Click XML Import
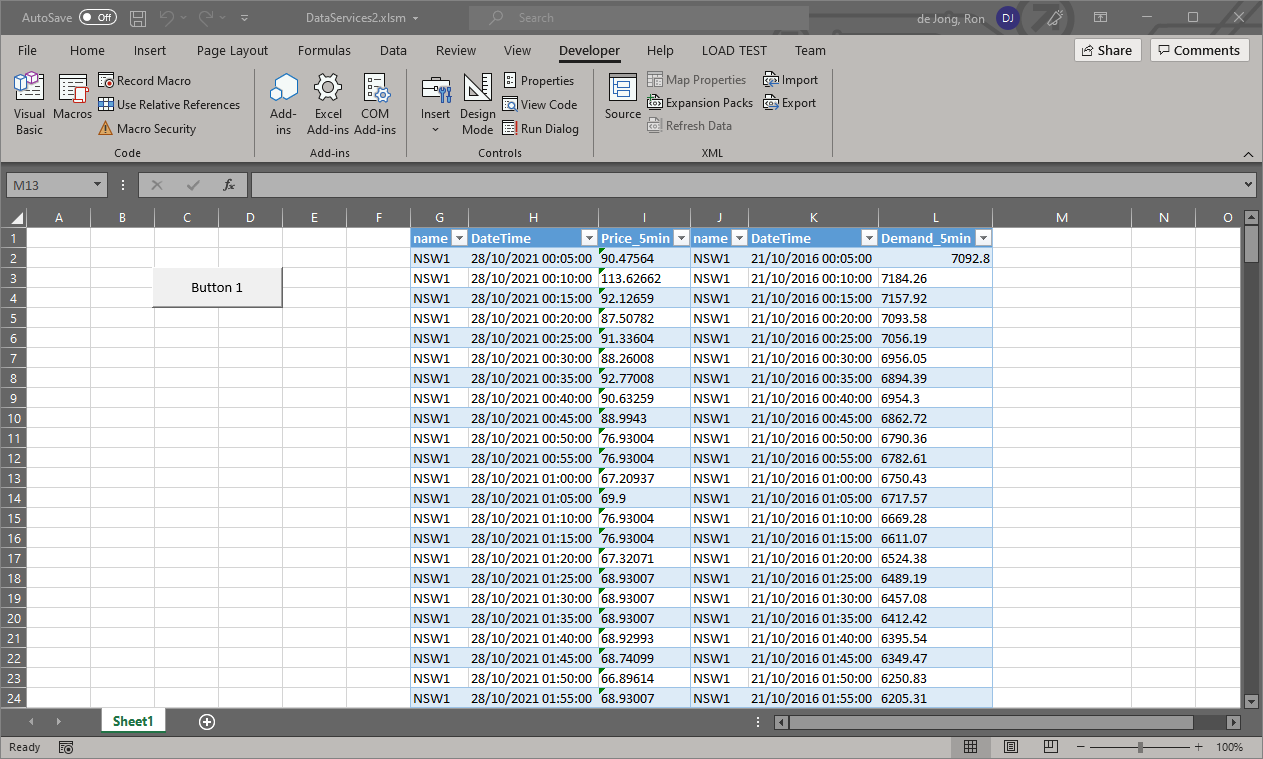The width and height of the screenshot is (1263, 759). (790, 80)
